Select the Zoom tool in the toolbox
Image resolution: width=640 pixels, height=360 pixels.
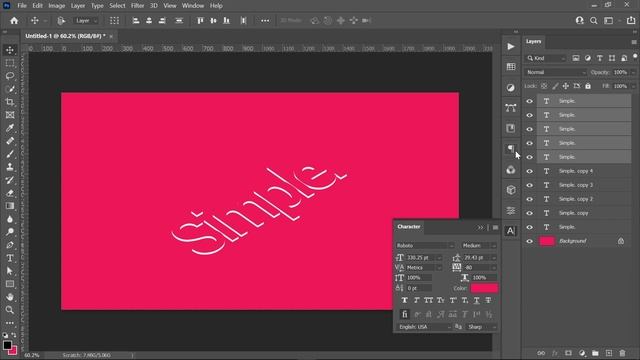pos(10,310)
